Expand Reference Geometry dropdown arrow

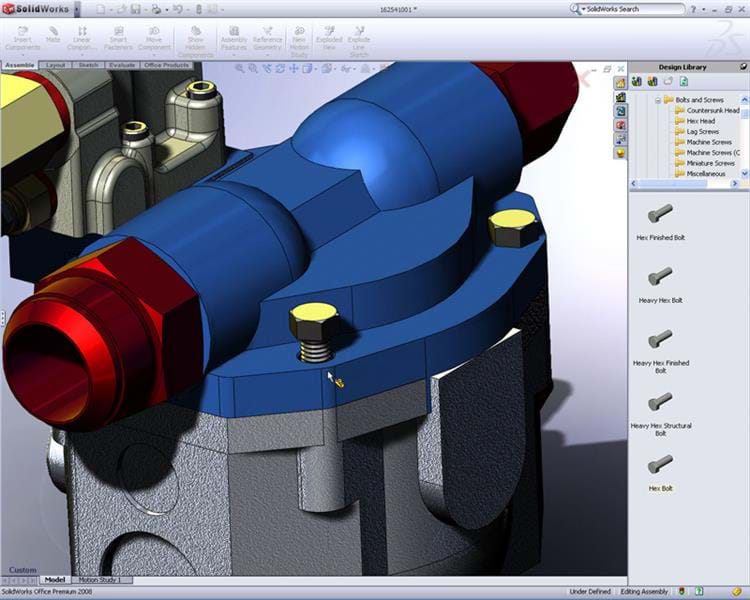(x=267, y=55)
